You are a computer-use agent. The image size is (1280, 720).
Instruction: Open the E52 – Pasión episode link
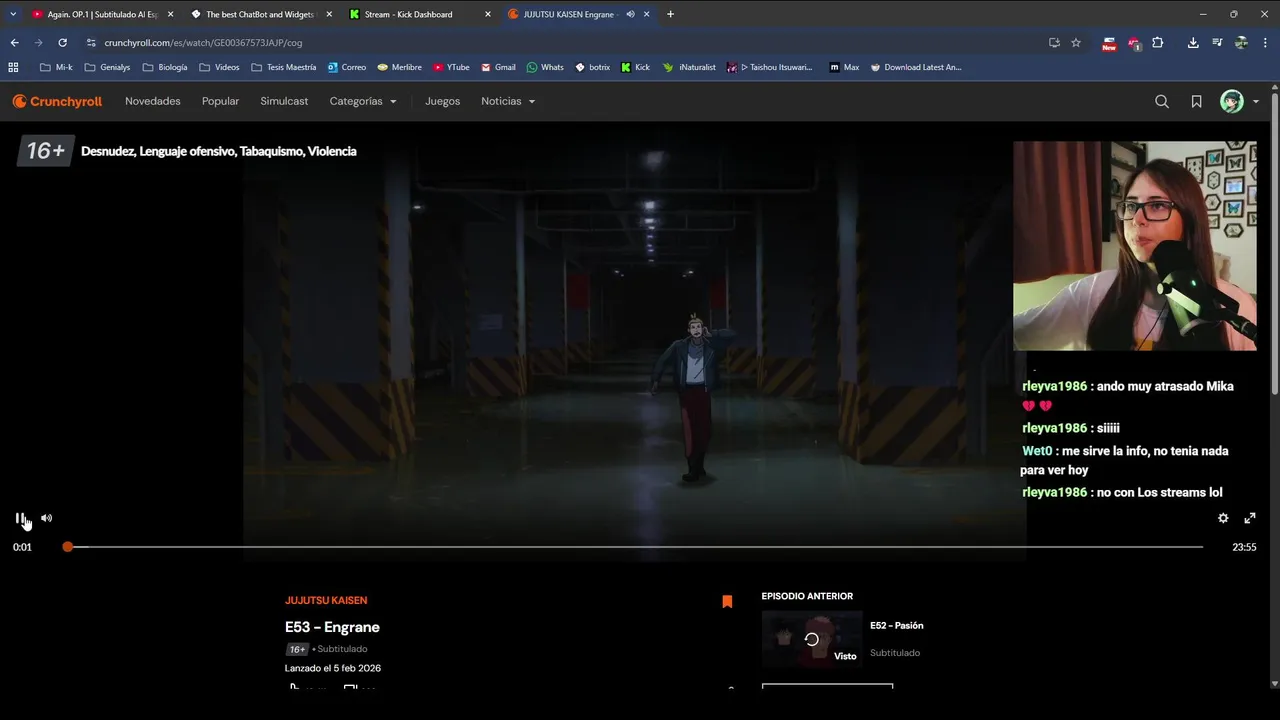tap(897, 625)
